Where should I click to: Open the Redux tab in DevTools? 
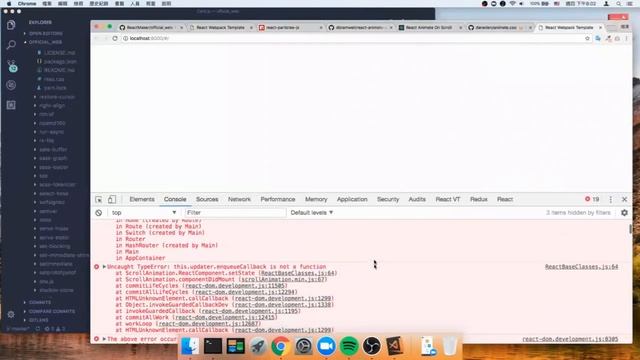pyautogui.click(x=478, y=199)
